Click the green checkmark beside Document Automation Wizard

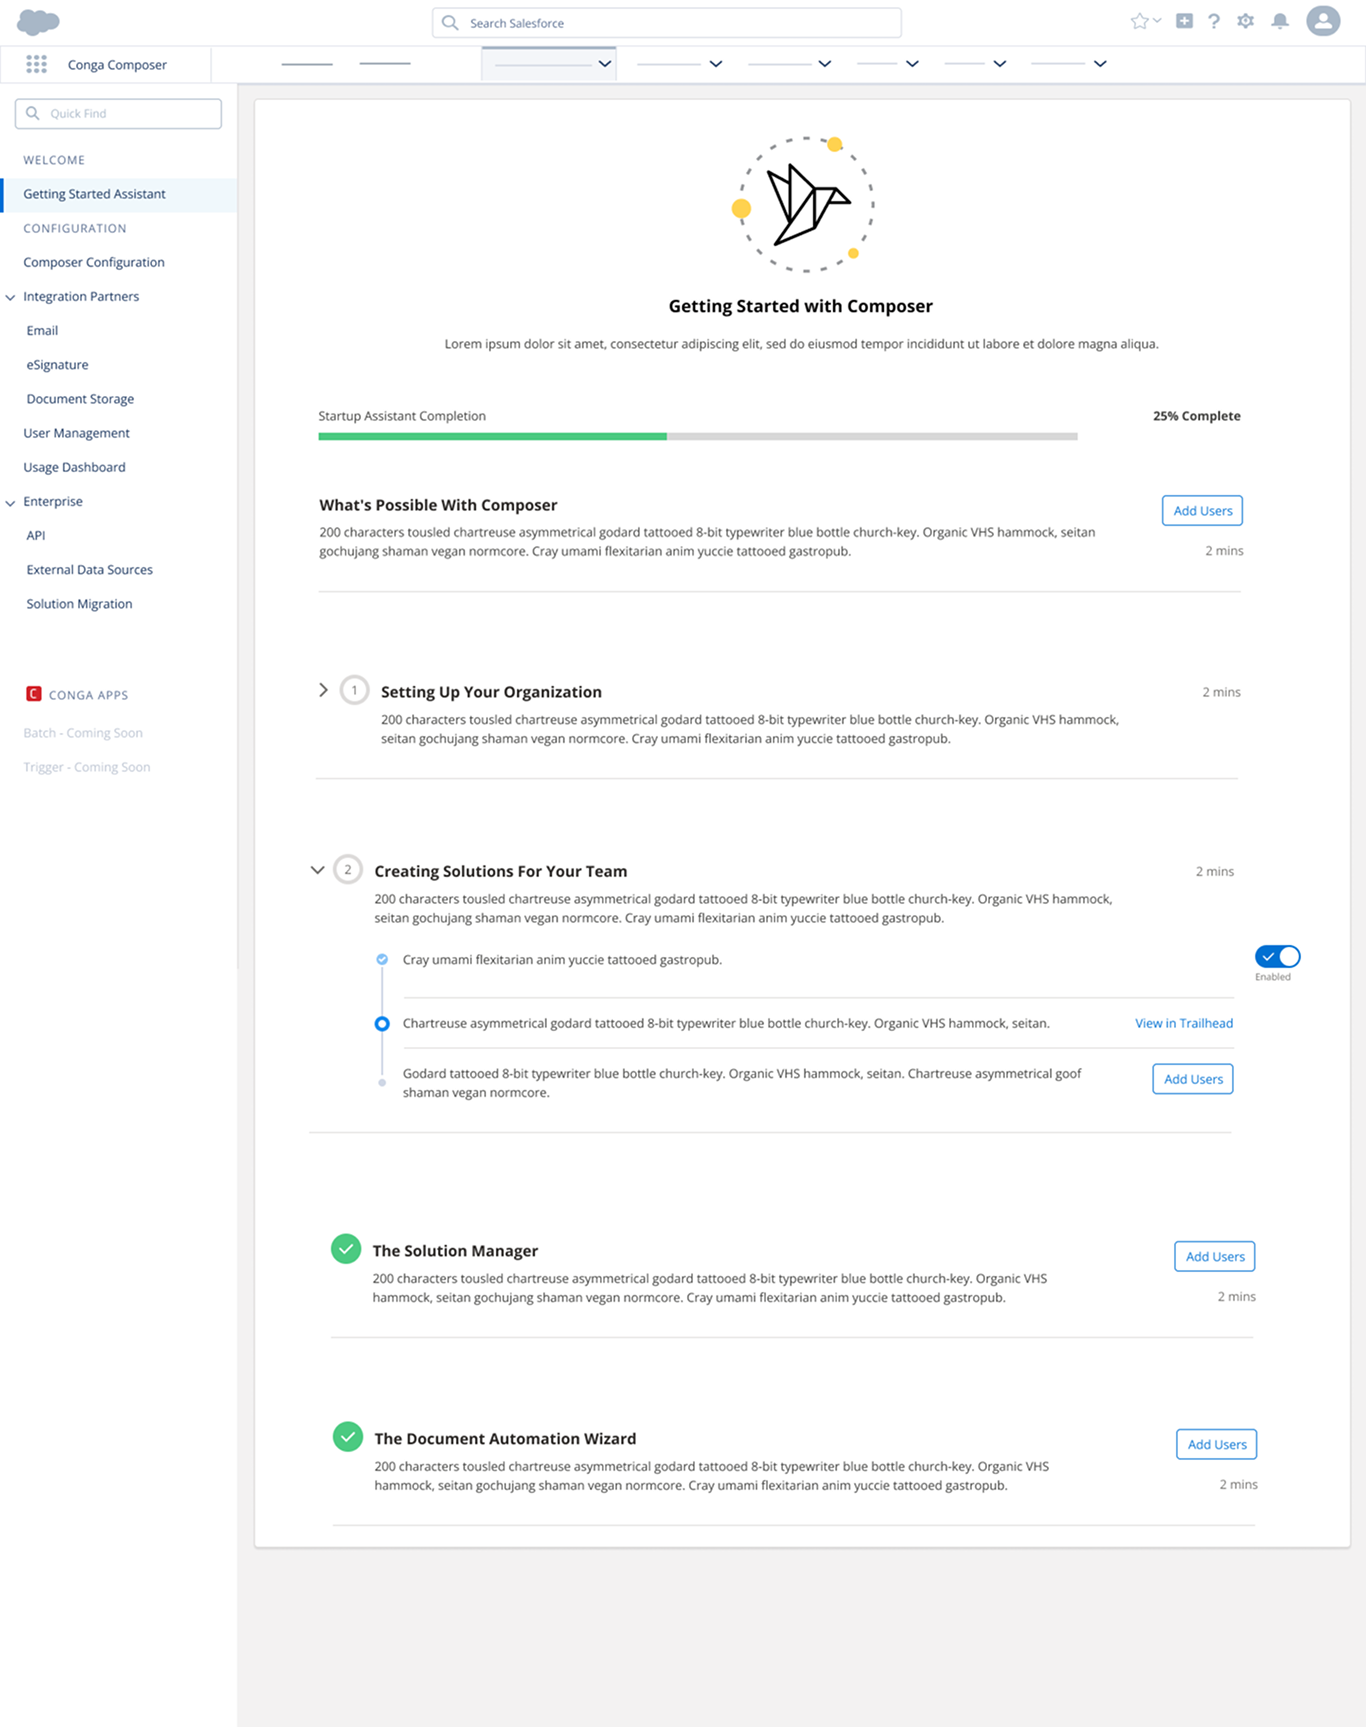click(x=348, y=1437)
